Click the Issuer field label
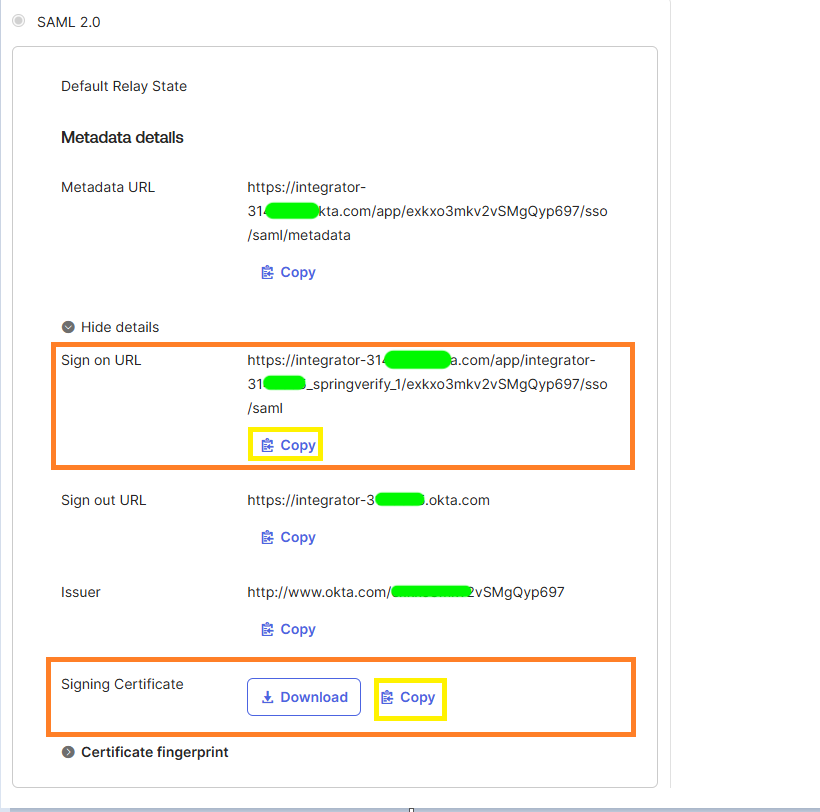This screenshot has height=812, width=820. point(81,592)
